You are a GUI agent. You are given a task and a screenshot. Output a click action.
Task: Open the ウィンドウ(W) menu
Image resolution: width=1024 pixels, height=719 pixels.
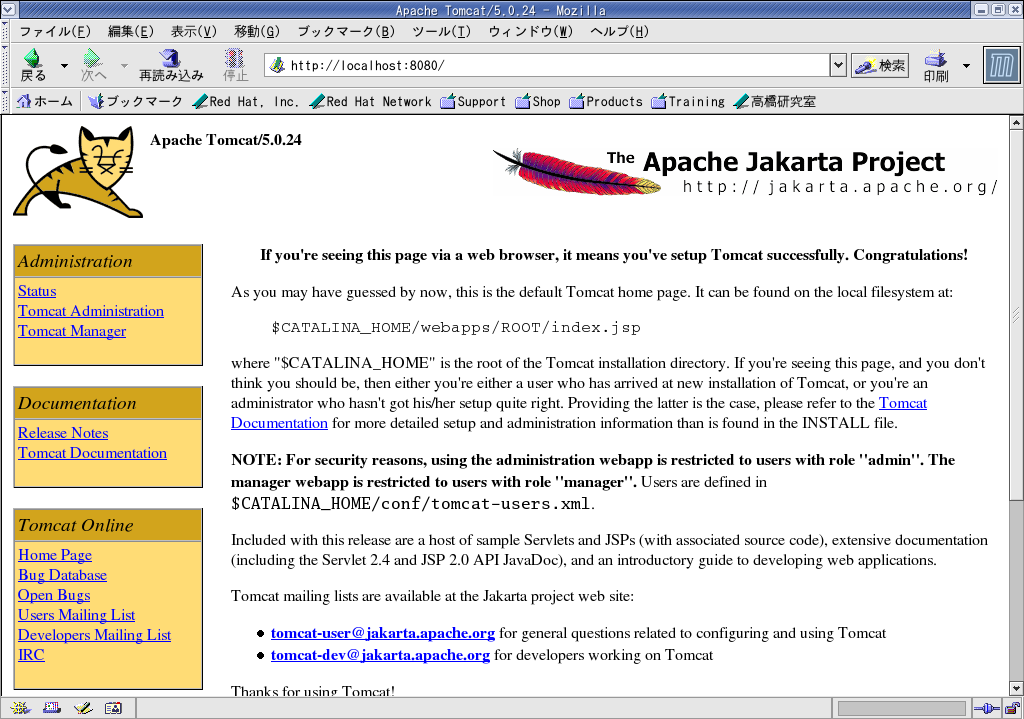[530, 31]
